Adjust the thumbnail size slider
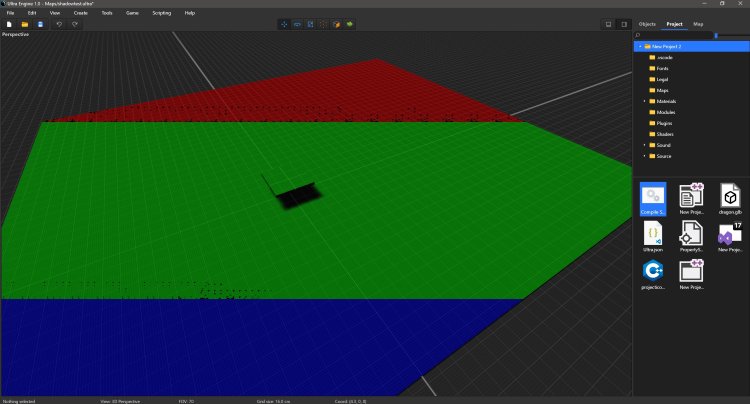750x404 pixels. click(716, 35)
